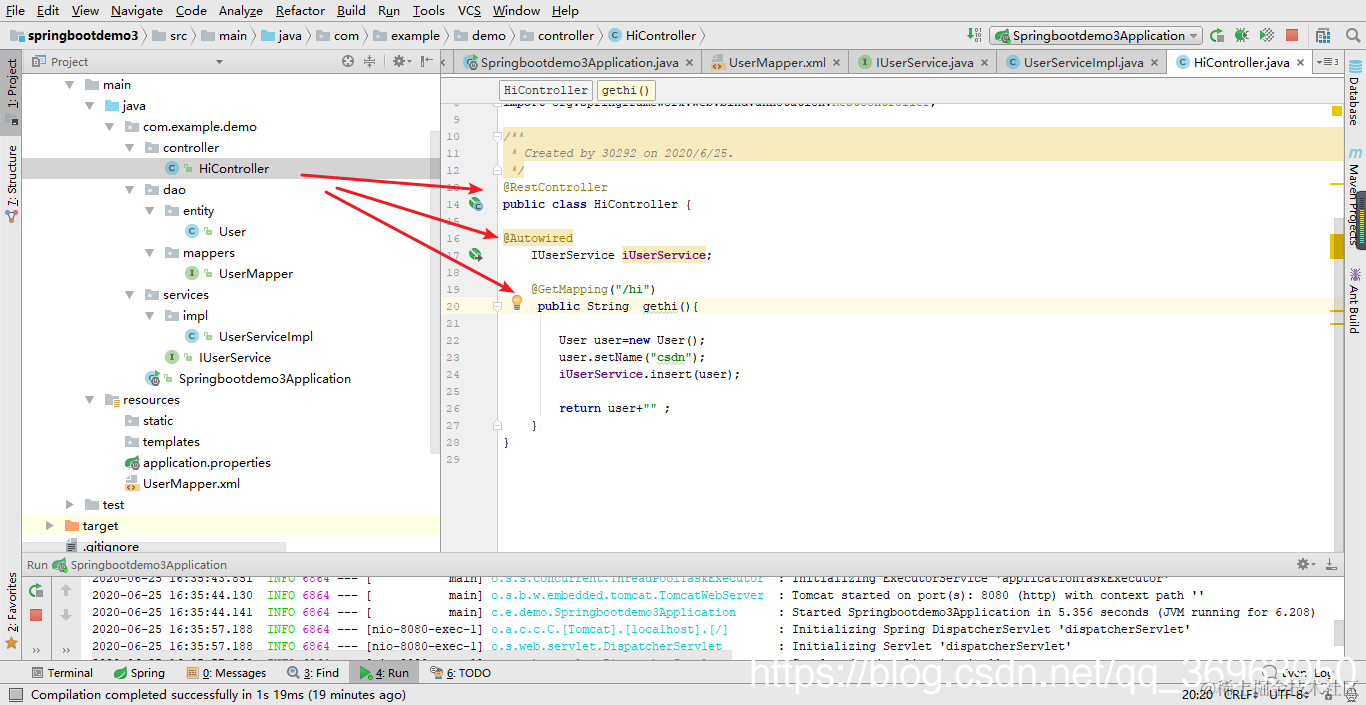Collapse the dao folder
Viewport: 1366px width, 705px height.
point(129,189)
